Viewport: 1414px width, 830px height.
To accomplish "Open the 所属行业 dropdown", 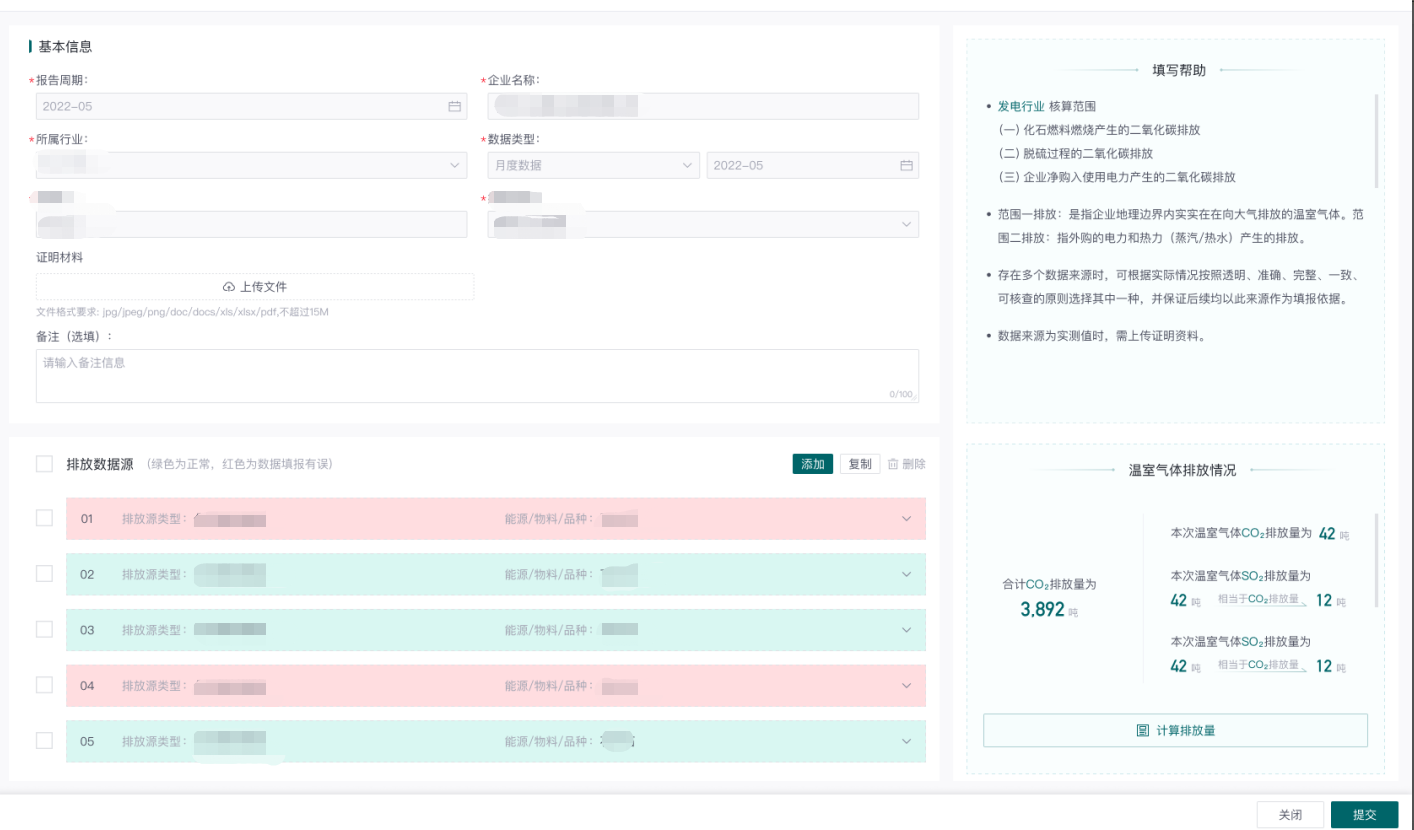I will pos(251,165).
